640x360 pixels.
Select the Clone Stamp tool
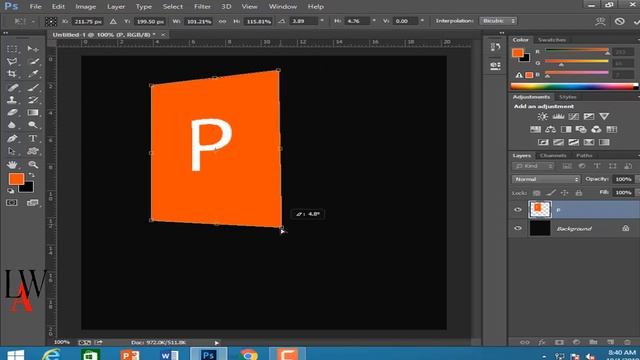(12, 100)
